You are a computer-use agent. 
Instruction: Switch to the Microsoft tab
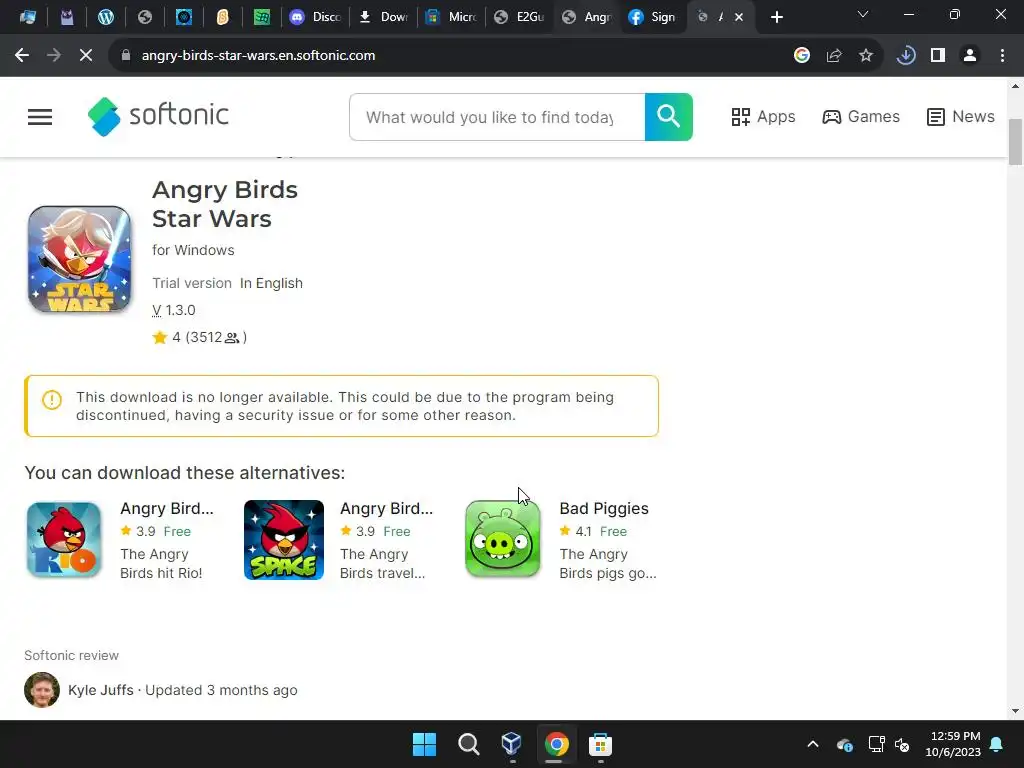pyautogui.click(x=452, y=17)
